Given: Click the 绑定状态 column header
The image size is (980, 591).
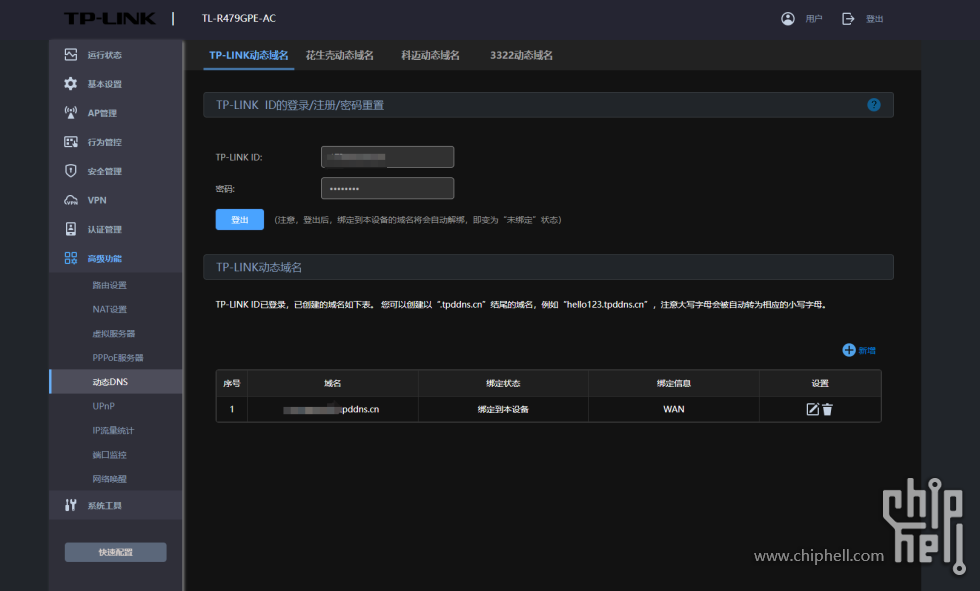Looking at the screenshot, I should [x=503, y=384].
